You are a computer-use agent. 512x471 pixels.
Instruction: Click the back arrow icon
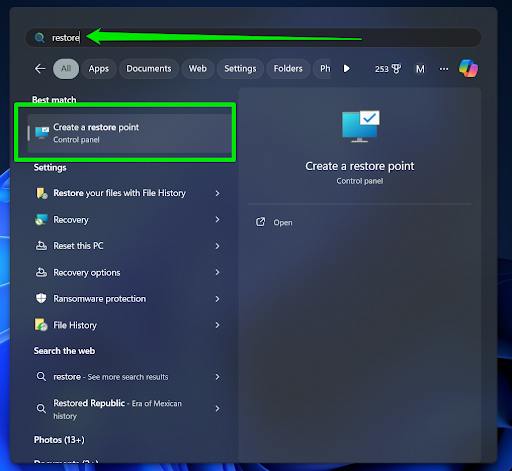point(40,69)
